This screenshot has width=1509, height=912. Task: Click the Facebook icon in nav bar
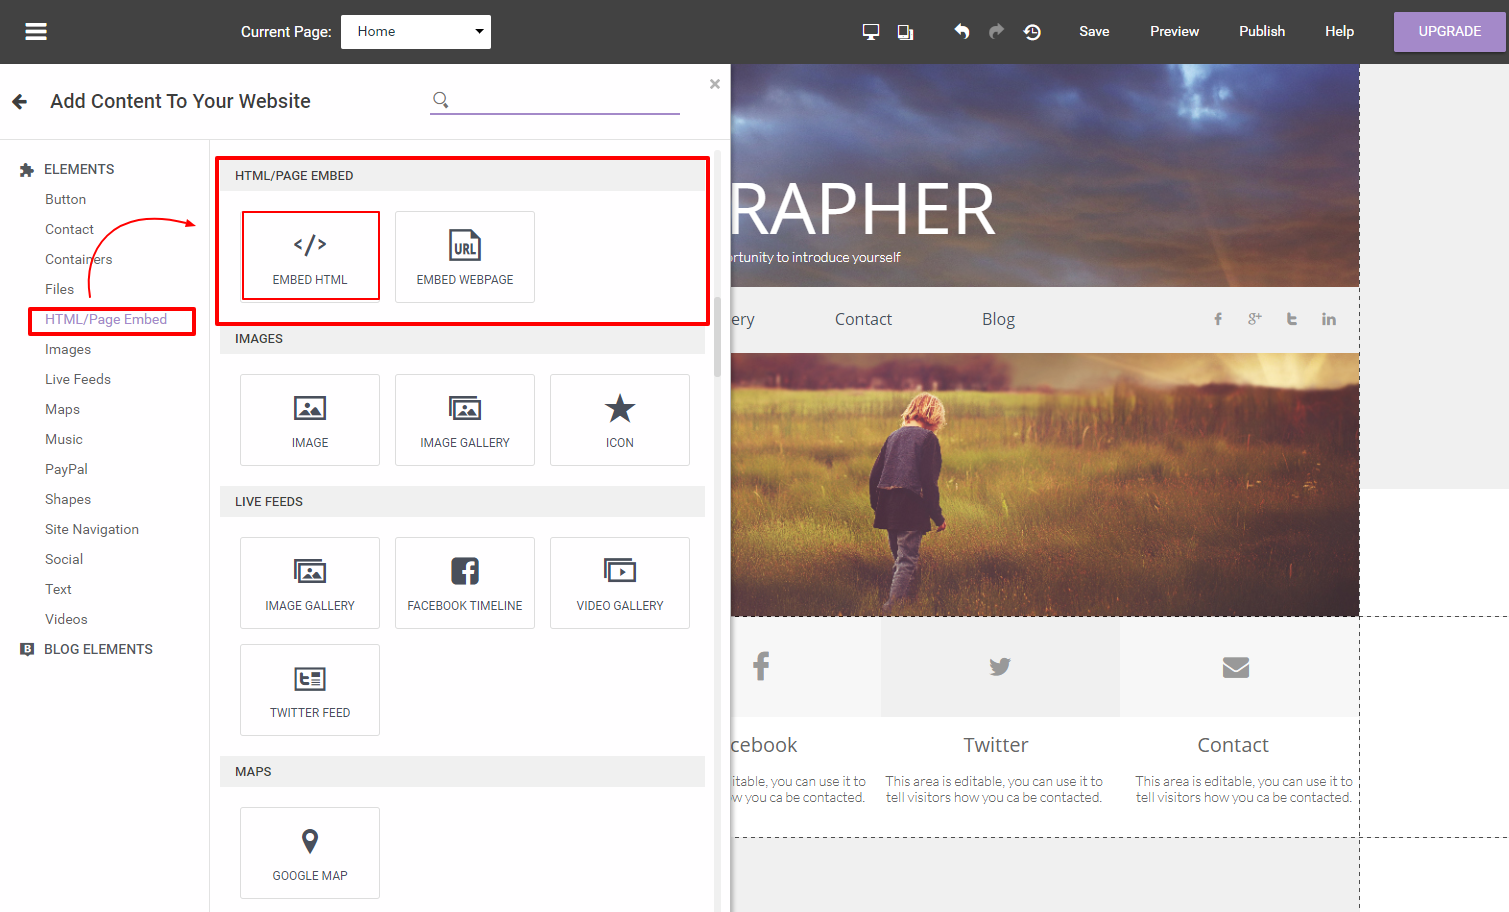(x=1218, y=319)
